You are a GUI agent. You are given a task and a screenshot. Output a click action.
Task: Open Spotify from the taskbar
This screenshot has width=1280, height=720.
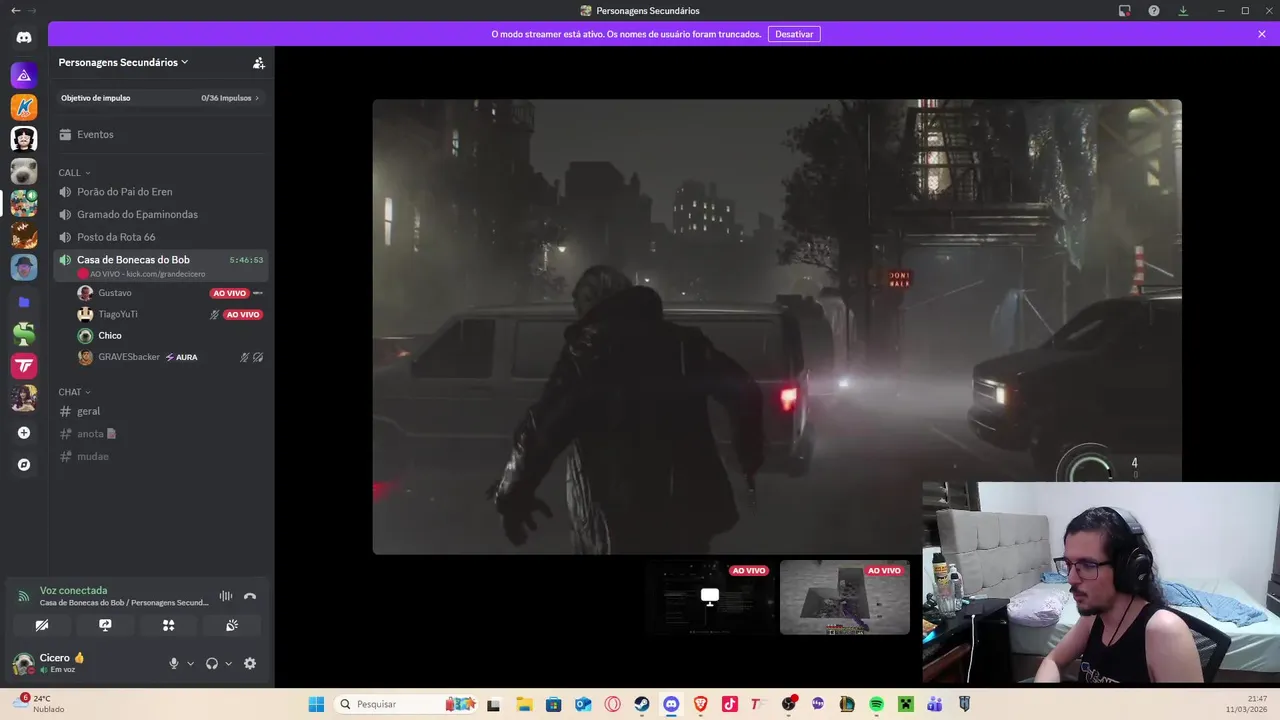coord(876,704)
